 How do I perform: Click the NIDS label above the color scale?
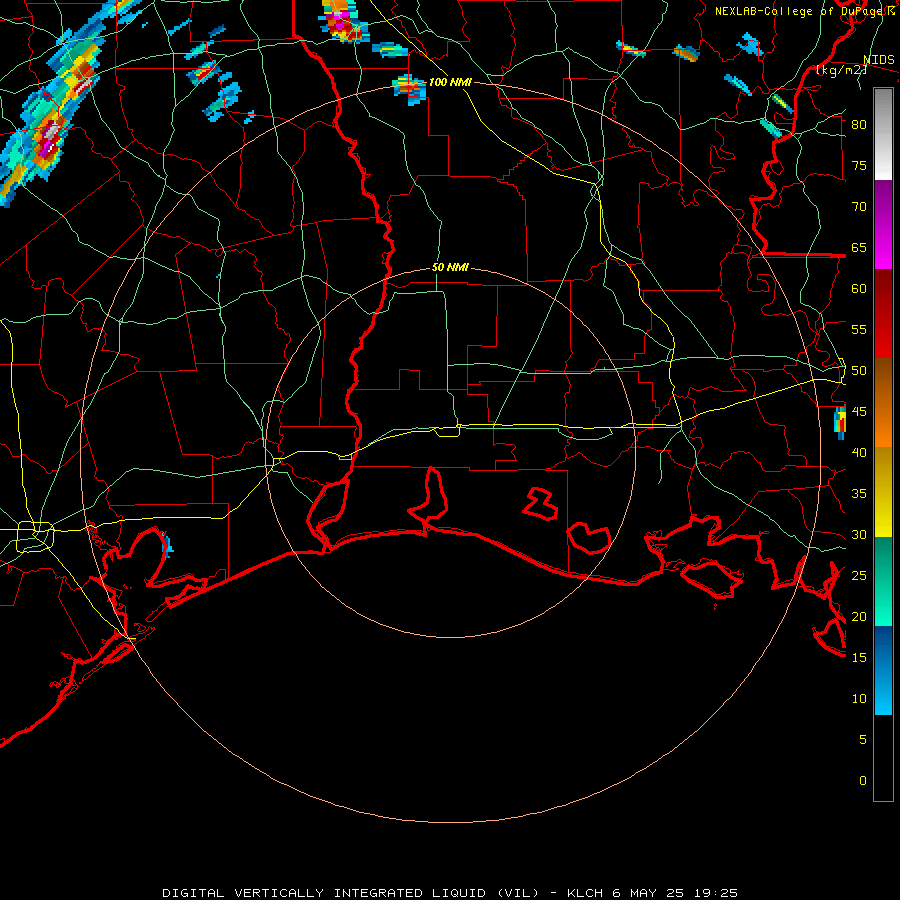pyautogui.click(x=879, y=60)
